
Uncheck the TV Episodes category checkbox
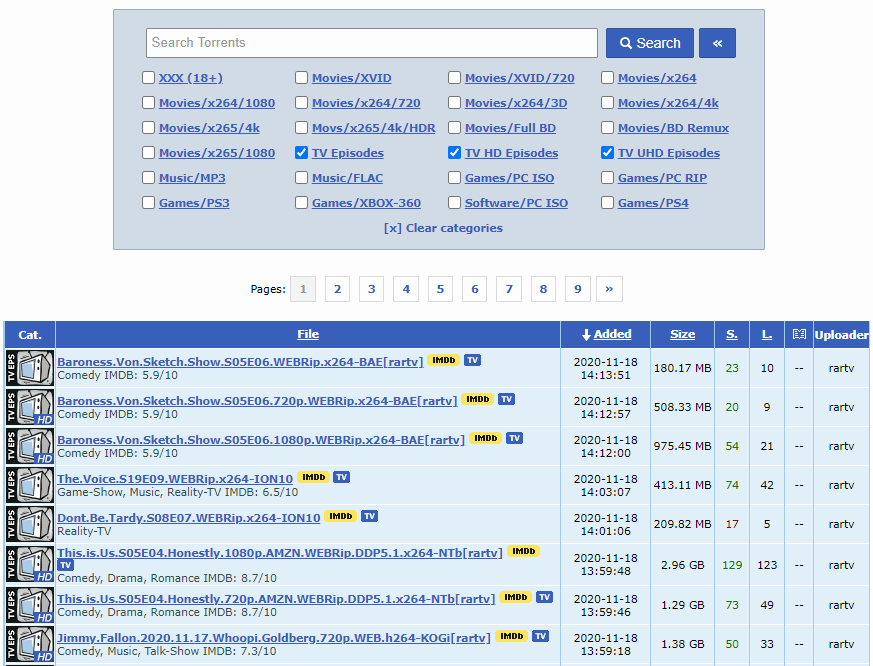click(301, 153)
